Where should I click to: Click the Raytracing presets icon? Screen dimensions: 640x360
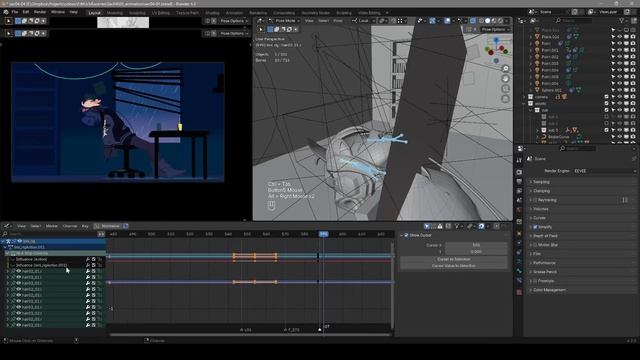pyautogui.click(x=625, y=200)
